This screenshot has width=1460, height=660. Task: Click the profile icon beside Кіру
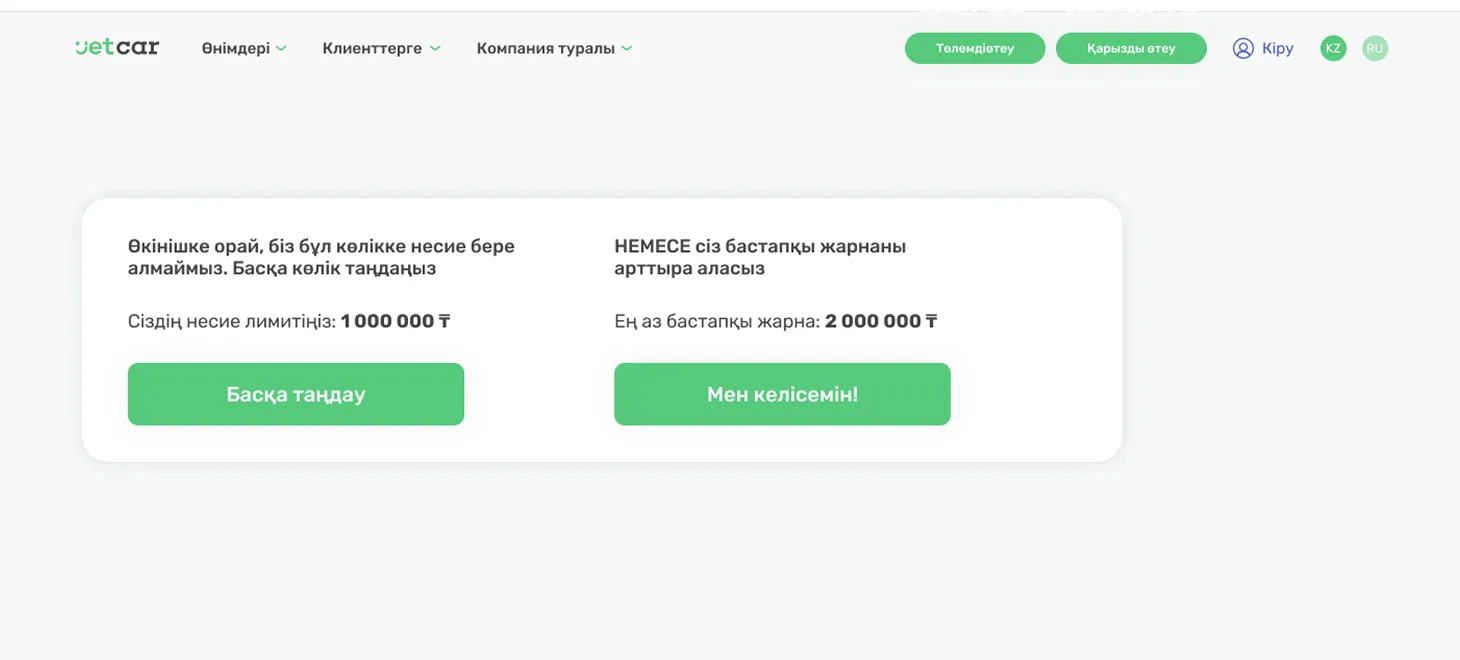click(1242, 47)
